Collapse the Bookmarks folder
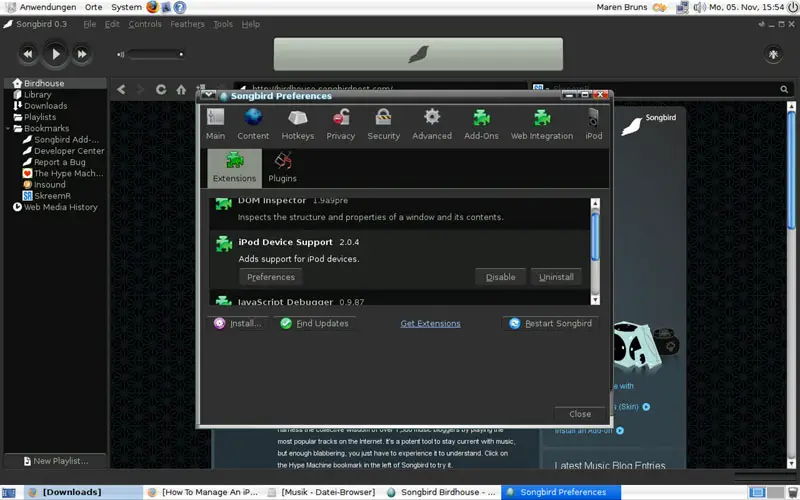 (8, 129)
